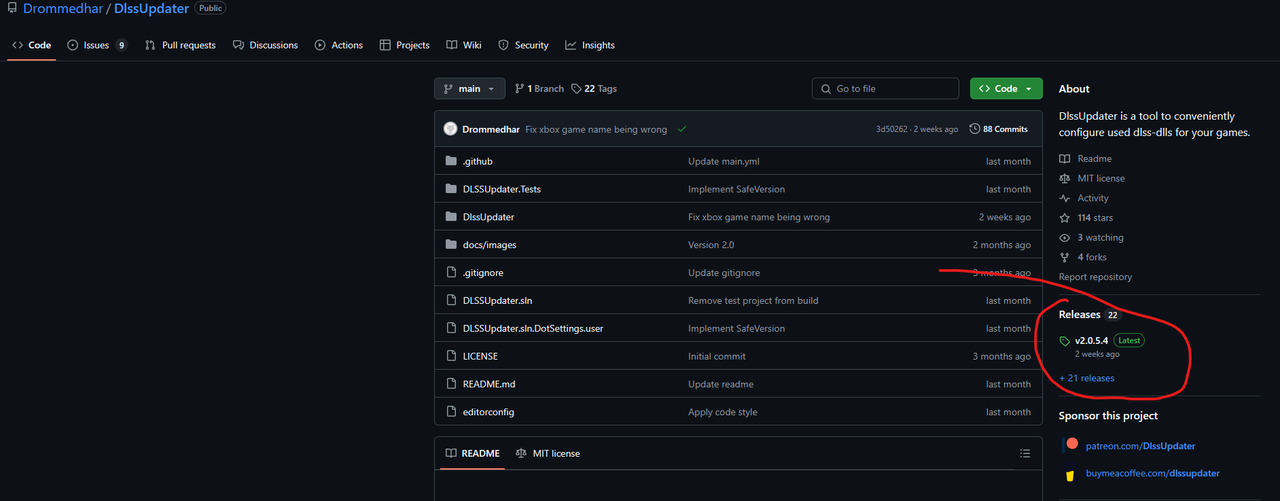The height and width of the screenshot is (501, 1280).
Task: Open the 88 Commits history
Action: click(999, 129)
